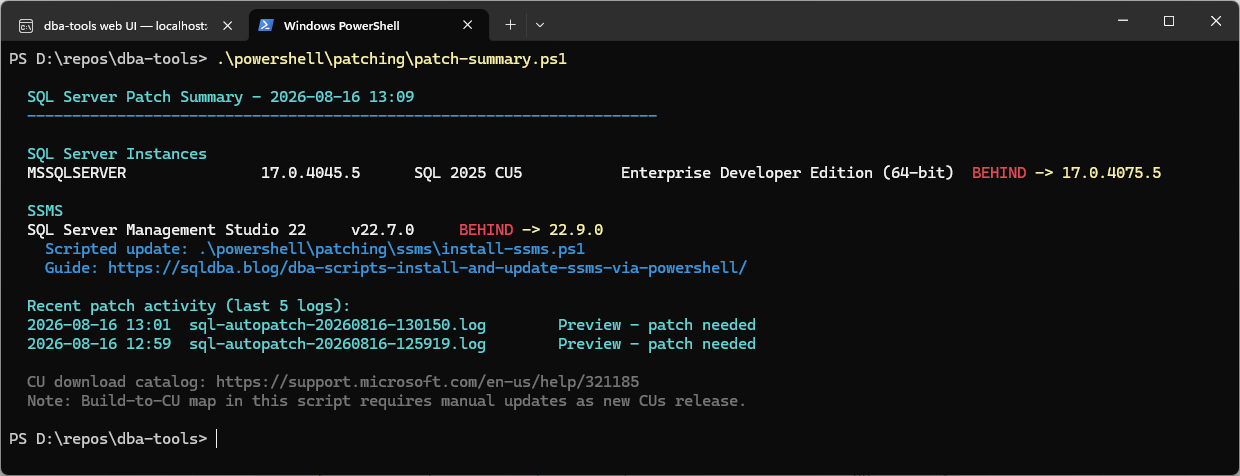Click 'Recent patch activity (last 5 logs)' heading
The height and width of the screenshot is (476, 1240).
[x=189, y=306]
